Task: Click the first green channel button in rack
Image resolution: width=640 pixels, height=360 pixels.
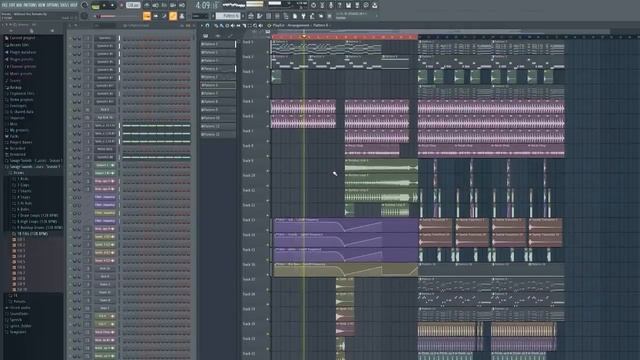Action: click(x=105, y=165)
